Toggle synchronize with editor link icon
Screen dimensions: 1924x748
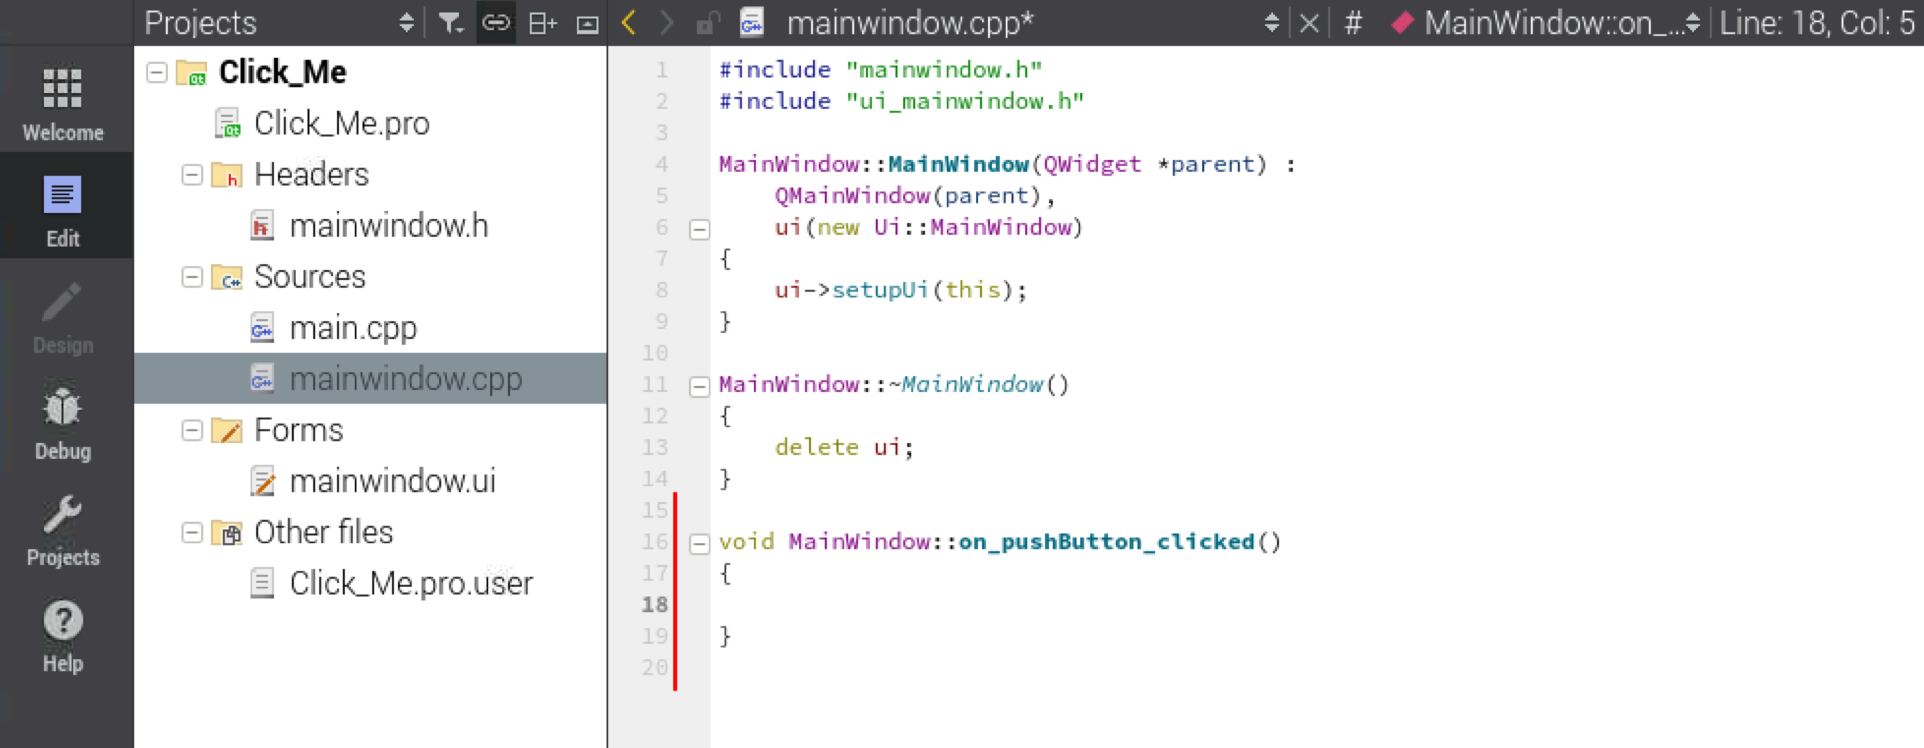496,23
